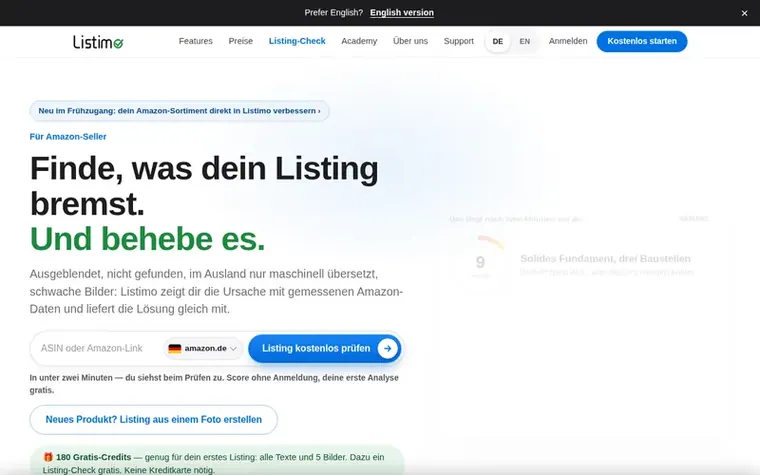Screen dimensions: 760x475
Task: Switch language to DE
Action: (498, 42)
